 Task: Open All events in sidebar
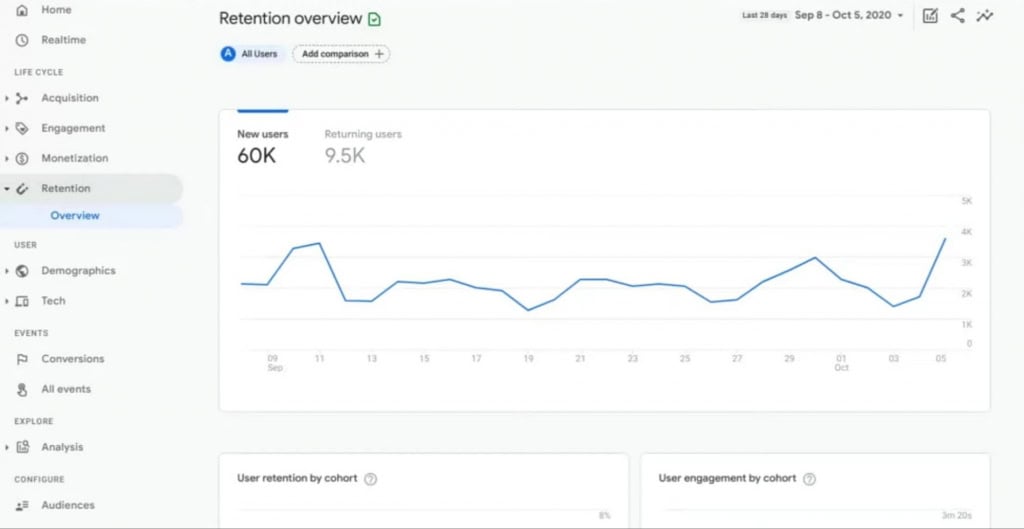[x=66, y=389]
